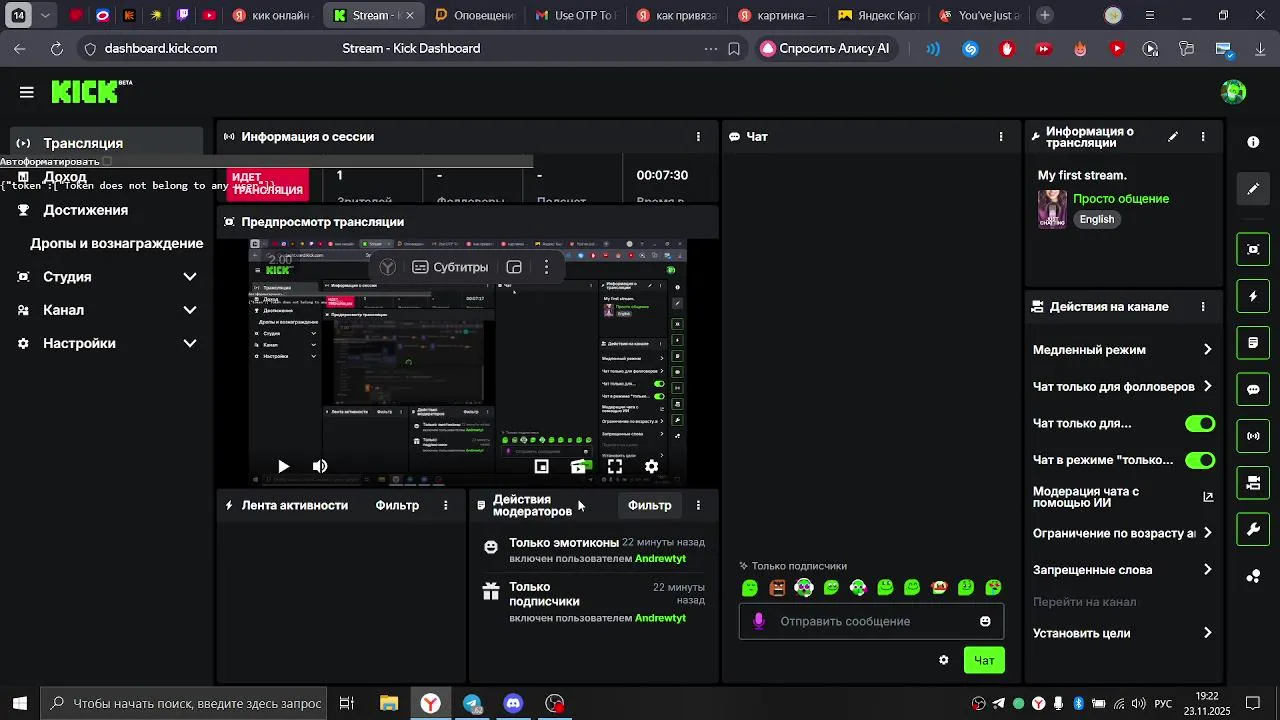The width and height of the screenshot is (1280, 720).
Task: Click the Отправить сообщение chat input field
Action: [871, 621]
